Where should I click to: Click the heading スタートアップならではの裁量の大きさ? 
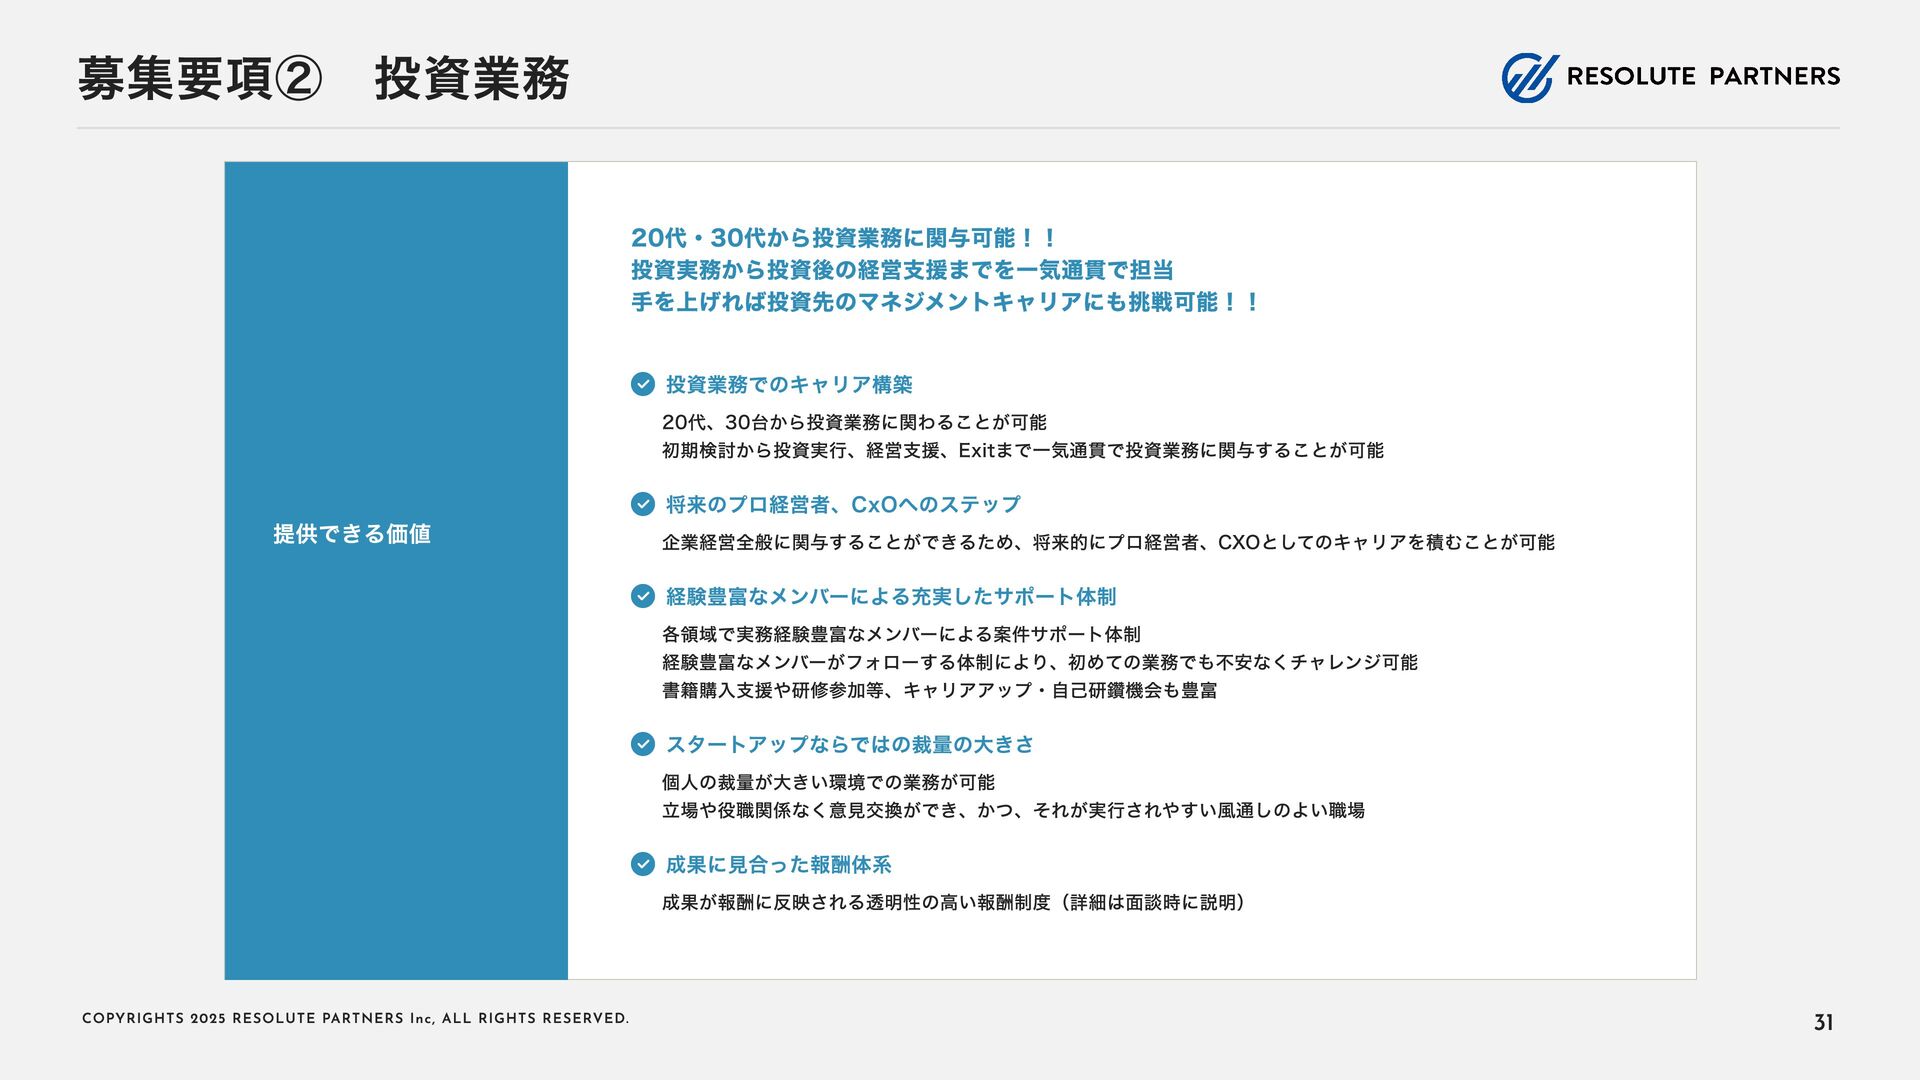(x=850, y=745)
